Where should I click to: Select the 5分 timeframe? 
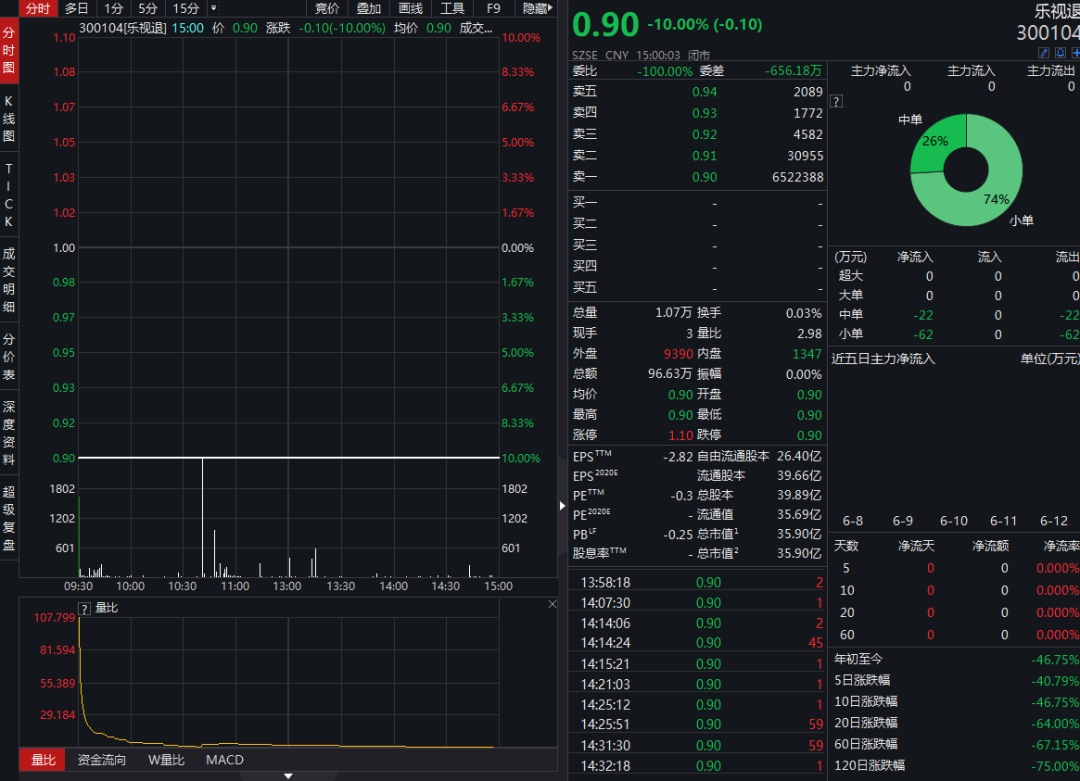click(148, 8)
